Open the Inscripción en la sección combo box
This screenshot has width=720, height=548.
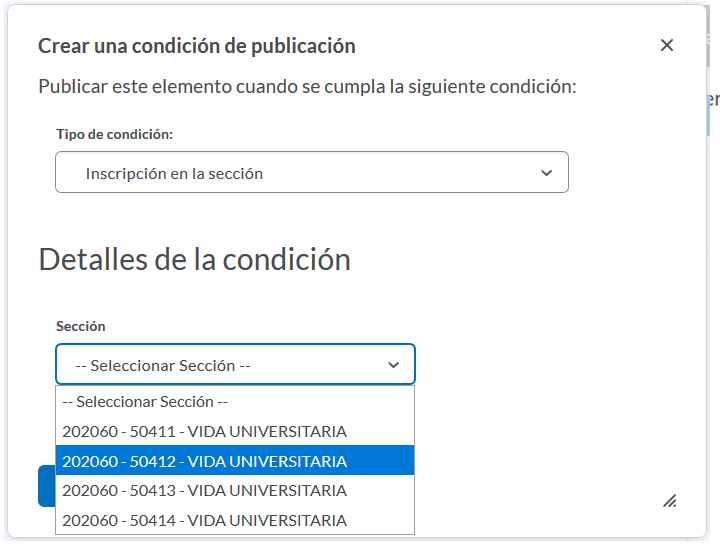pyautogui.click(x=310, y=173)
